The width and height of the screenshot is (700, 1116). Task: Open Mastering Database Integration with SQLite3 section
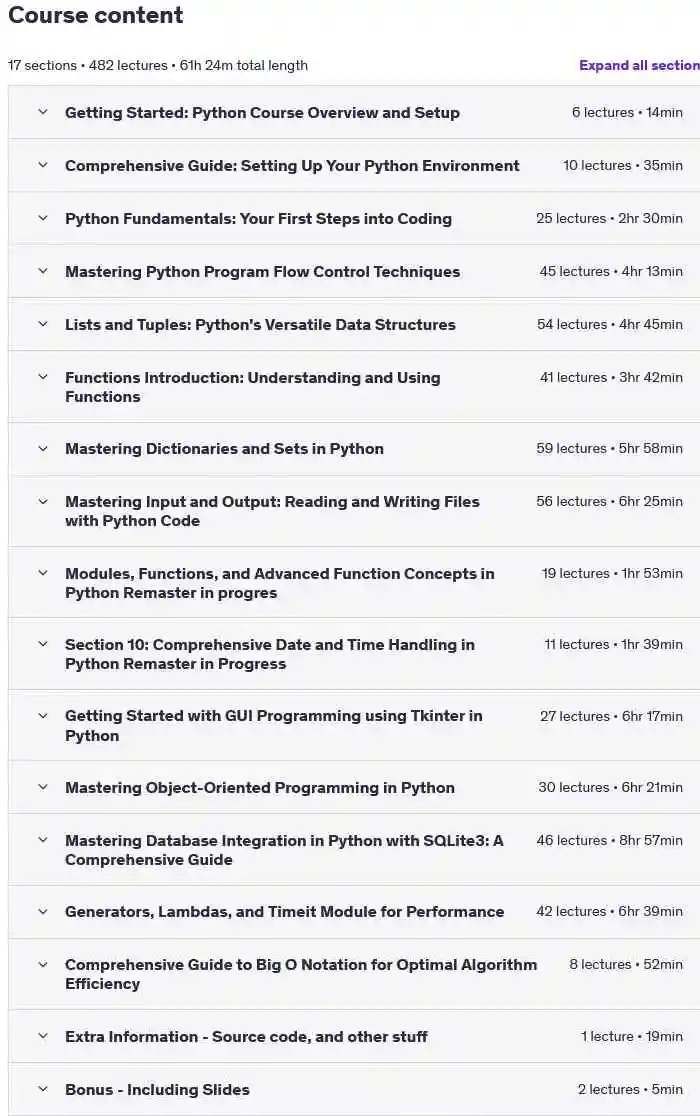point(284,850)
